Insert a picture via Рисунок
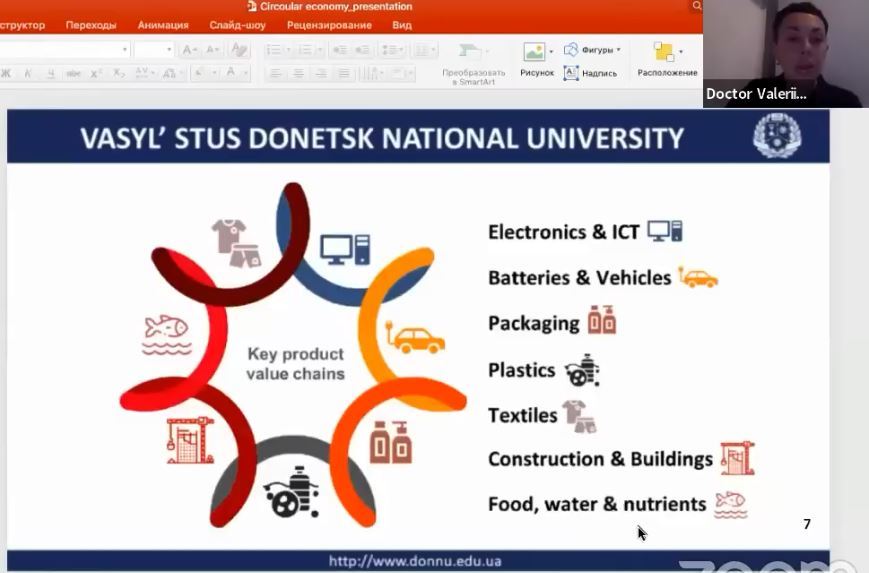The height and width of the screenshot is (573, 869). point(536,59)
